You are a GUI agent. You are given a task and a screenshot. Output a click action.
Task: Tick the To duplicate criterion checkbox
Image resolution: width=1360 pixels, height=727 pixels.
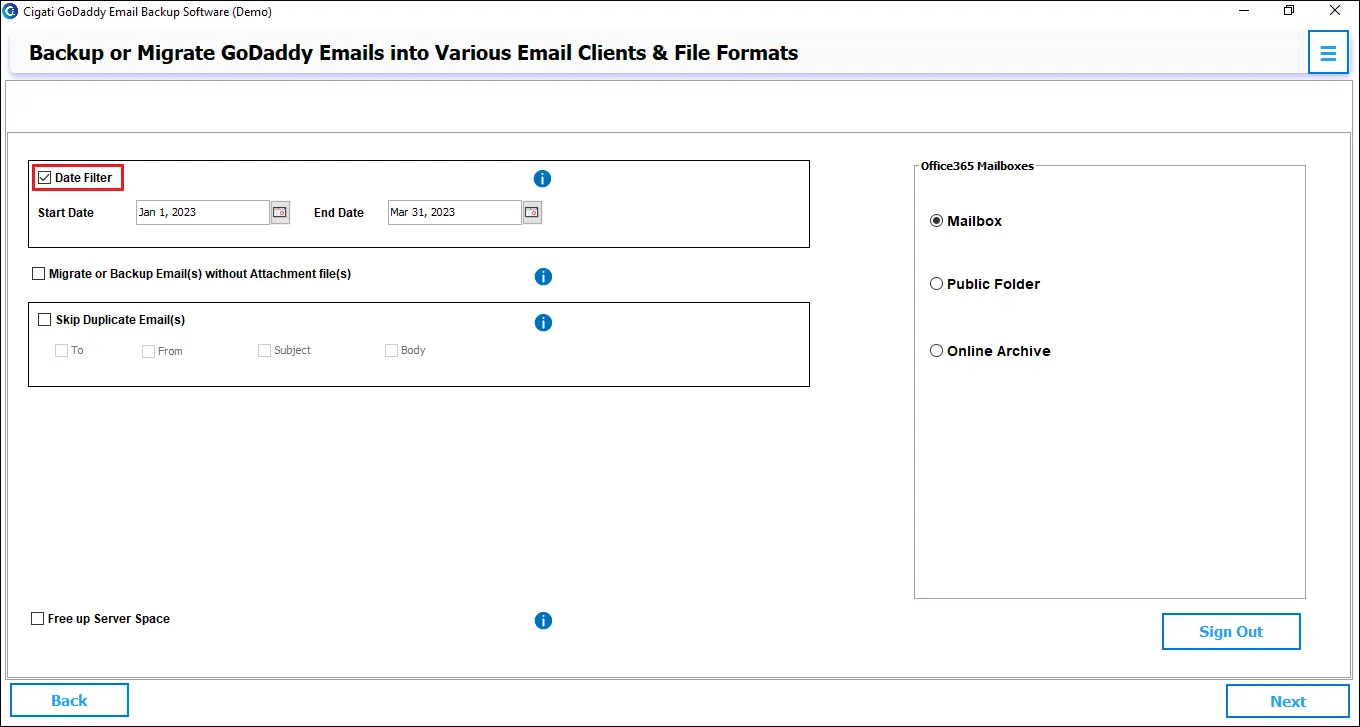coord(61,351)
